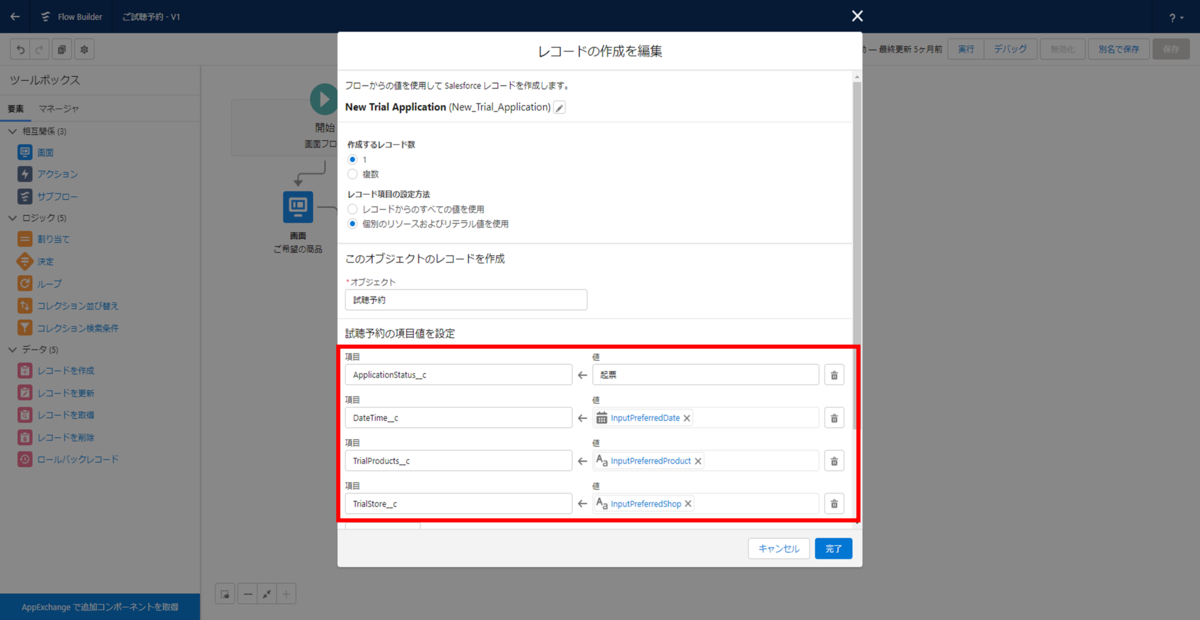Viewport: 1200px width, 620px height.
Task: Click the InputPreferredShop value field
Action: point(705,504)
